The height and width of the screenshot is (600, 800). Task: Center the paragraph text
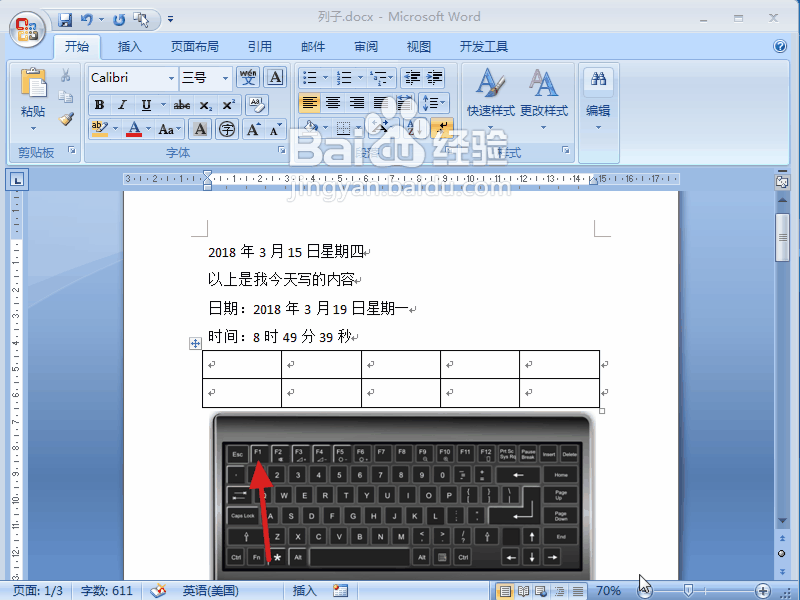coord(333,103)
